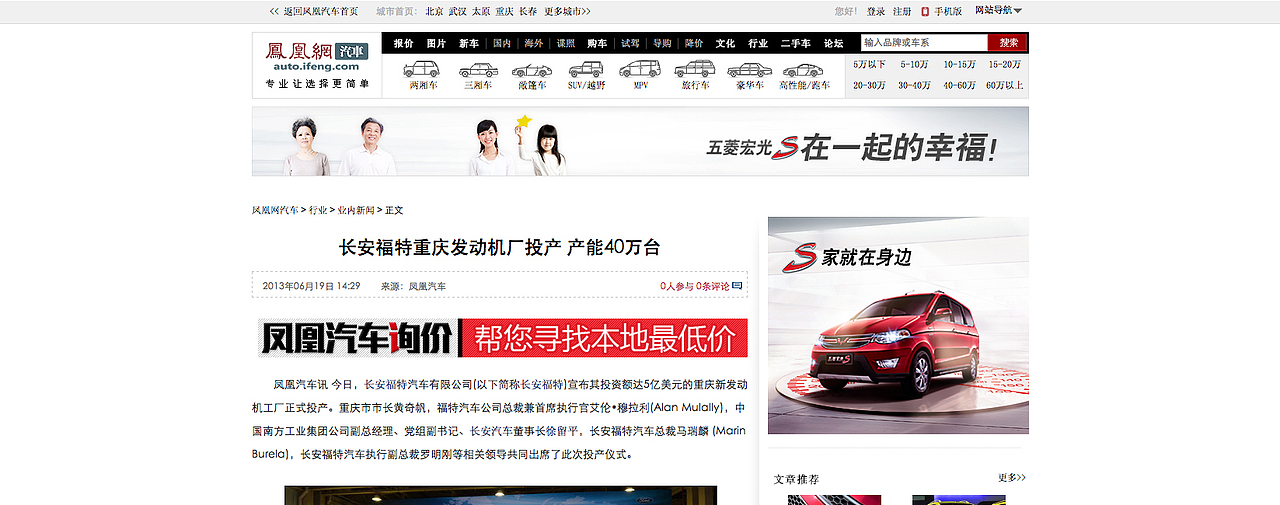Click breadcrumb 凤凰网汽车

[275, 210]
